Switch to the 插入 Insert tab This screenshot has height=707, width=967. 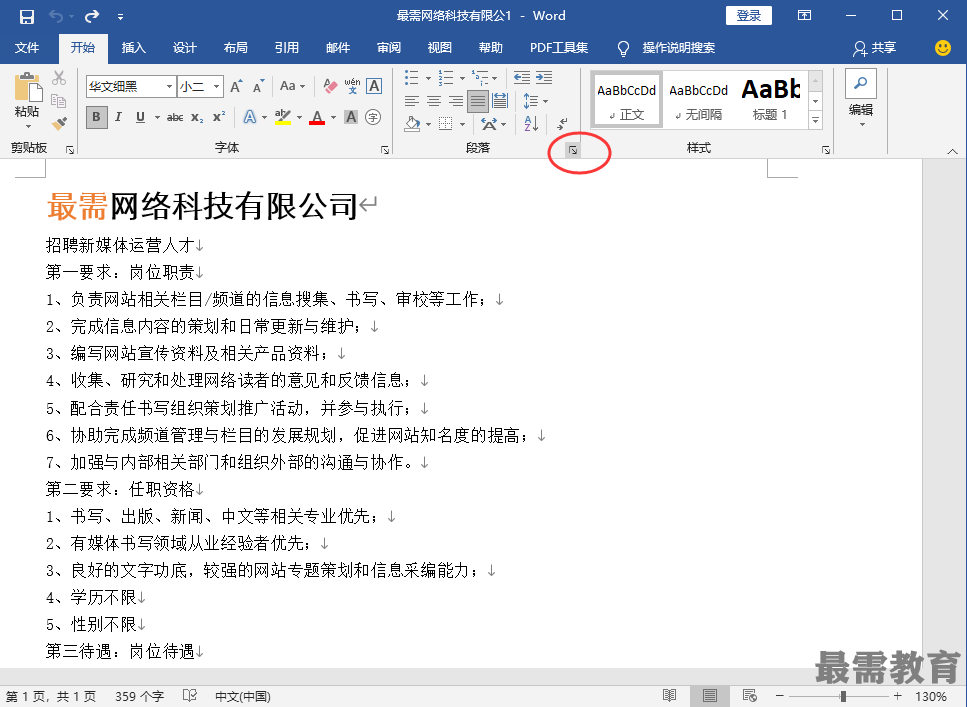click(133, 48)
